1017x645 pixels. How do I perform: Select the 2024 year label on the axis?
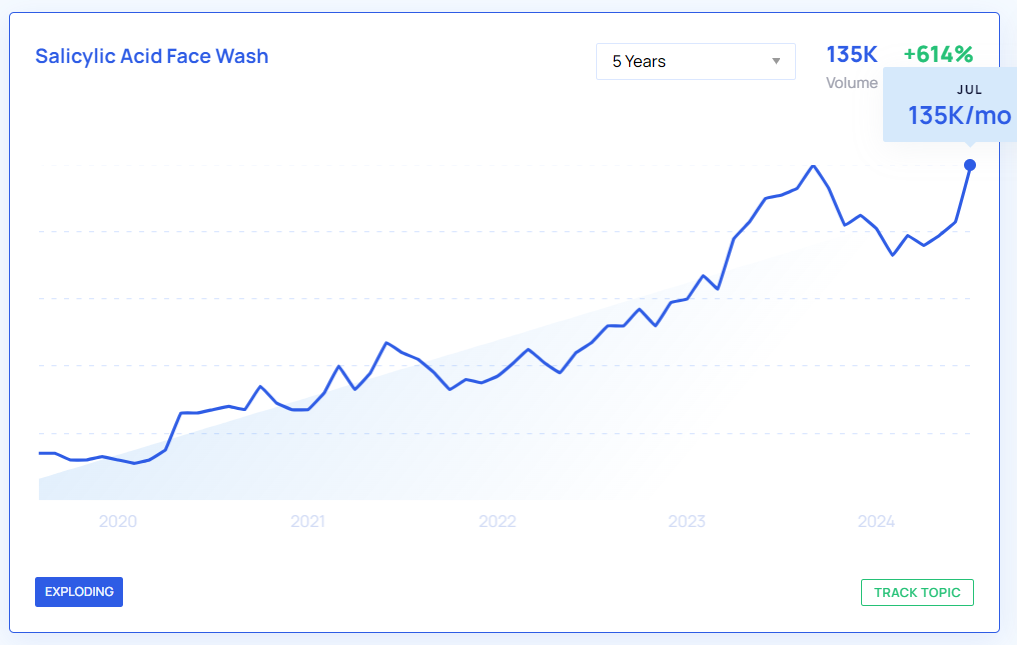[x=876, y=521]
